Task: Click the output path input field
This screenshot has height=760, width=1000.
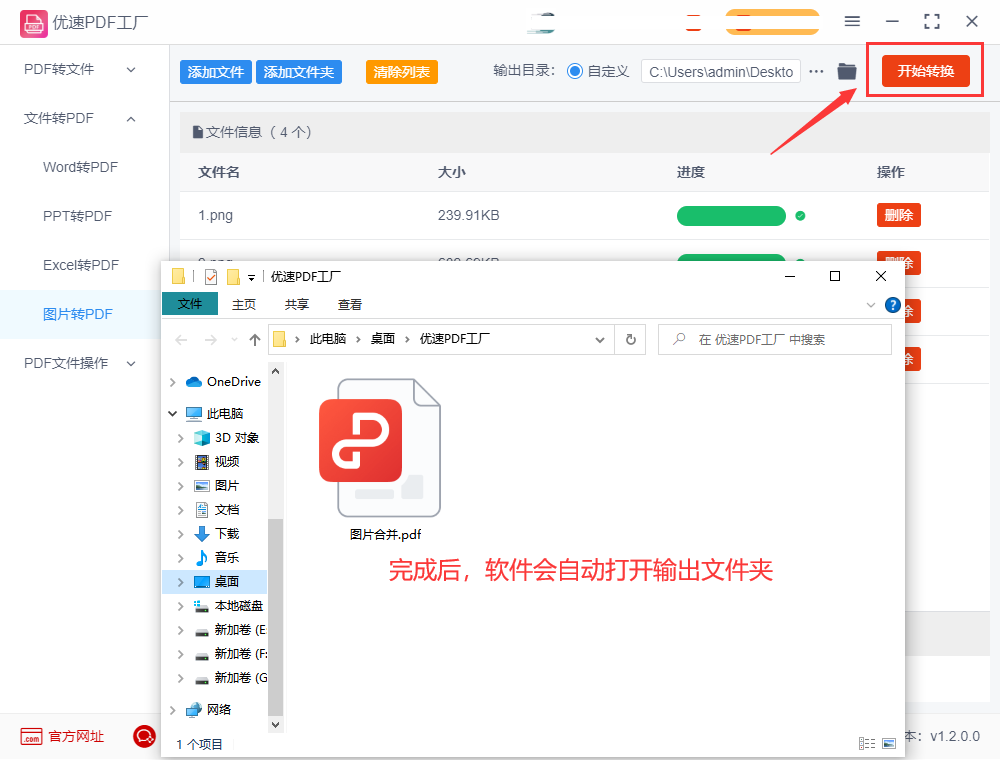Action: pyautogui.click(x=721, y=72)
